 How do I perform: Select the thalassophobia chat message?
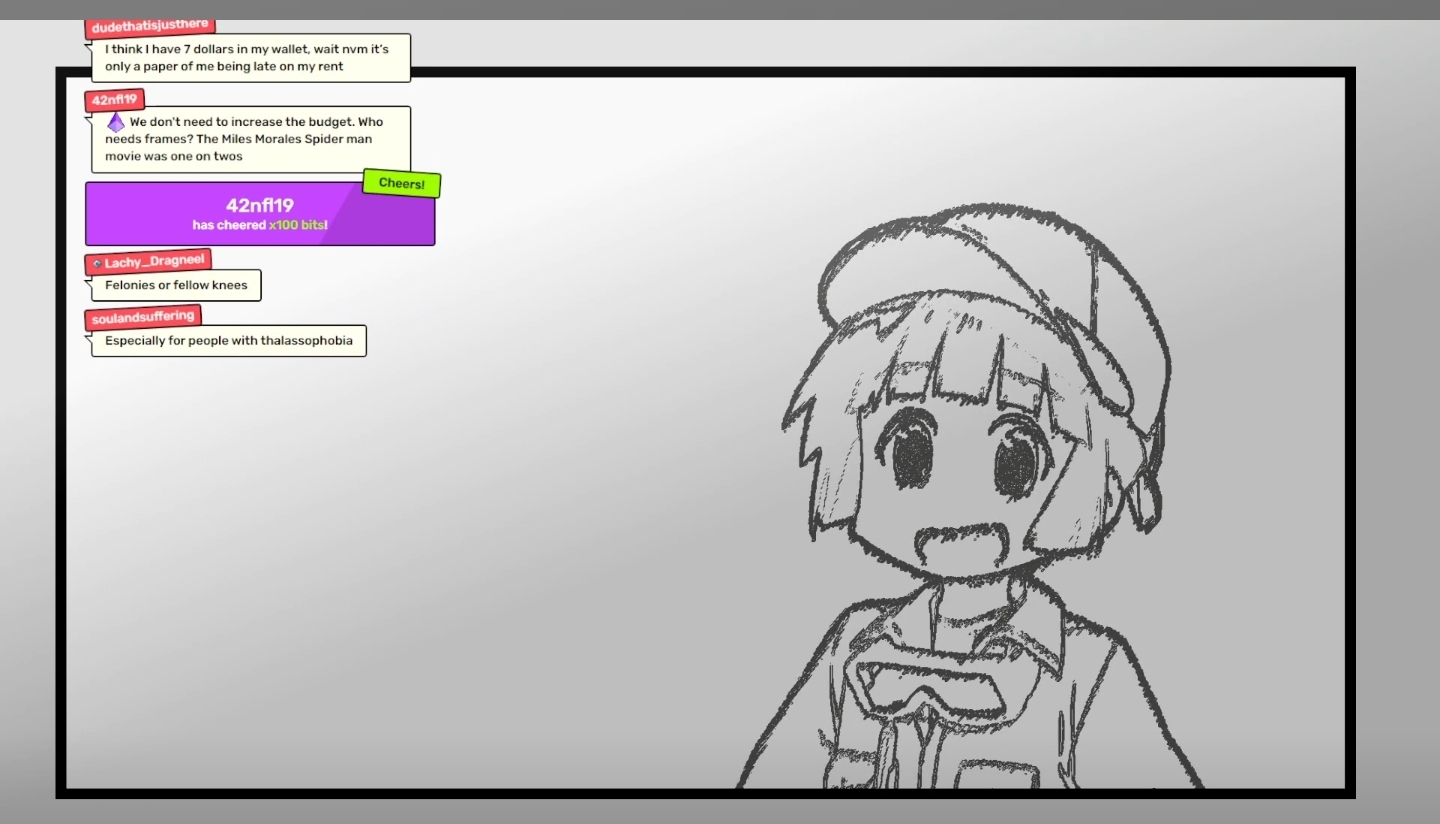(229, 341)
